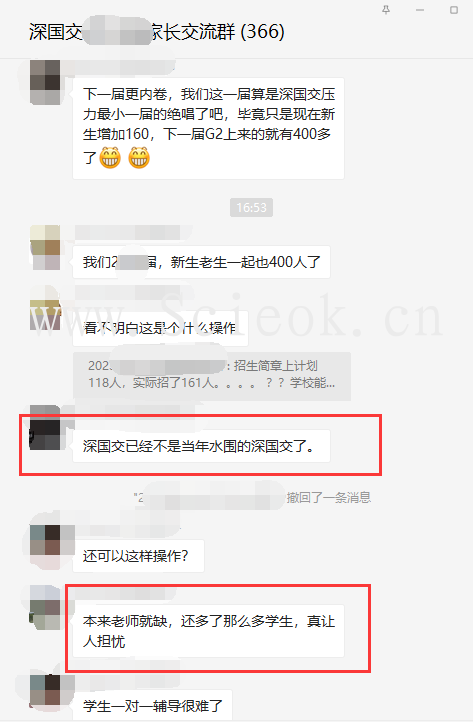Select the message '学生一对一辅导很难了'
473x722 pixels.
click(x=152, y=705)
